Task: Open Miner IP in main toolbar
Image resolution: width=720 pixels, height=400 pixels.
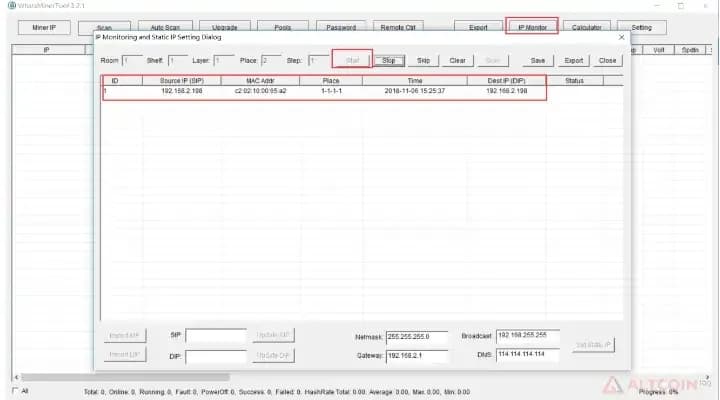Action: (44, 28)
